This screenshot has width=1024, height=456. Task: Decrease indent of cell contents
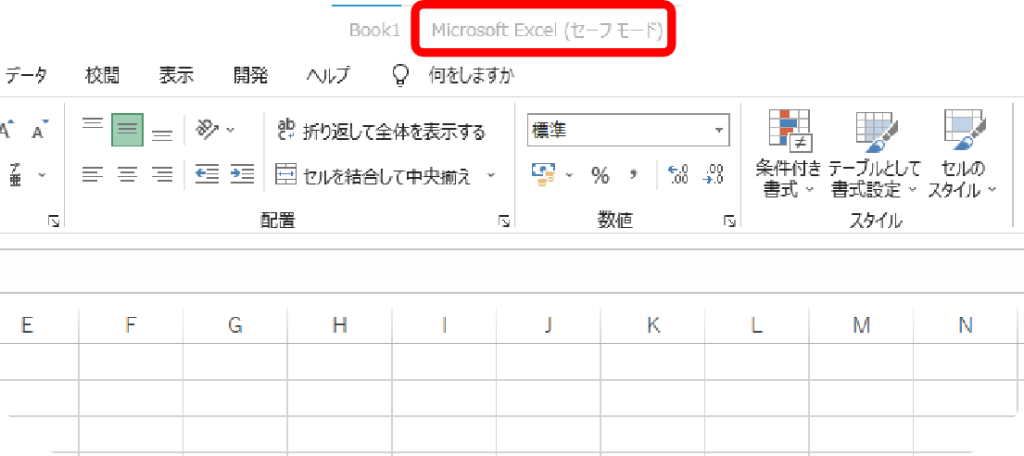pos(207,176)
